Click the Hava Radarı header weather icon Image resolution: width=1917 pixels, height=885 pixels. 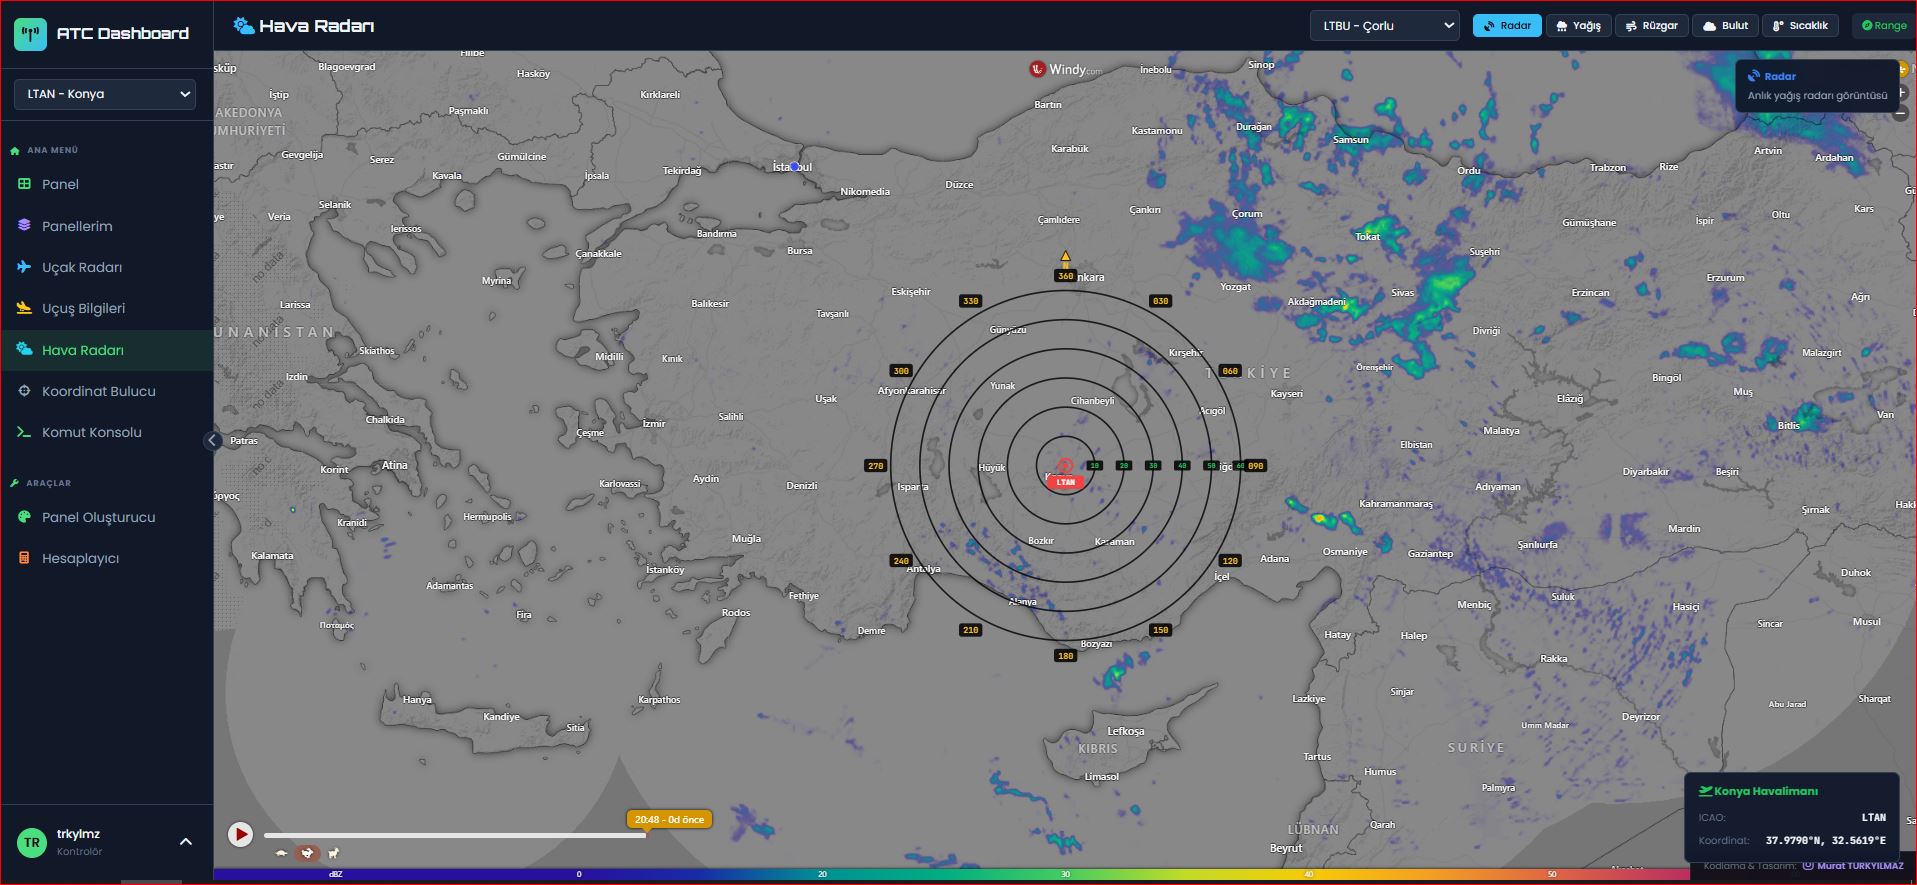(x=243, y=25)
